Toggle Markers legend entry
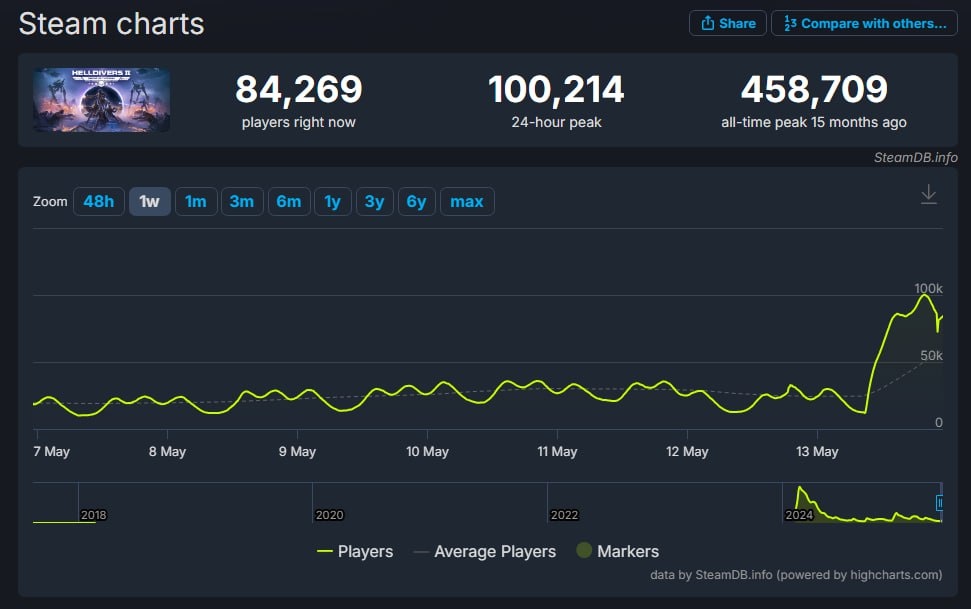 coord(617,551)
